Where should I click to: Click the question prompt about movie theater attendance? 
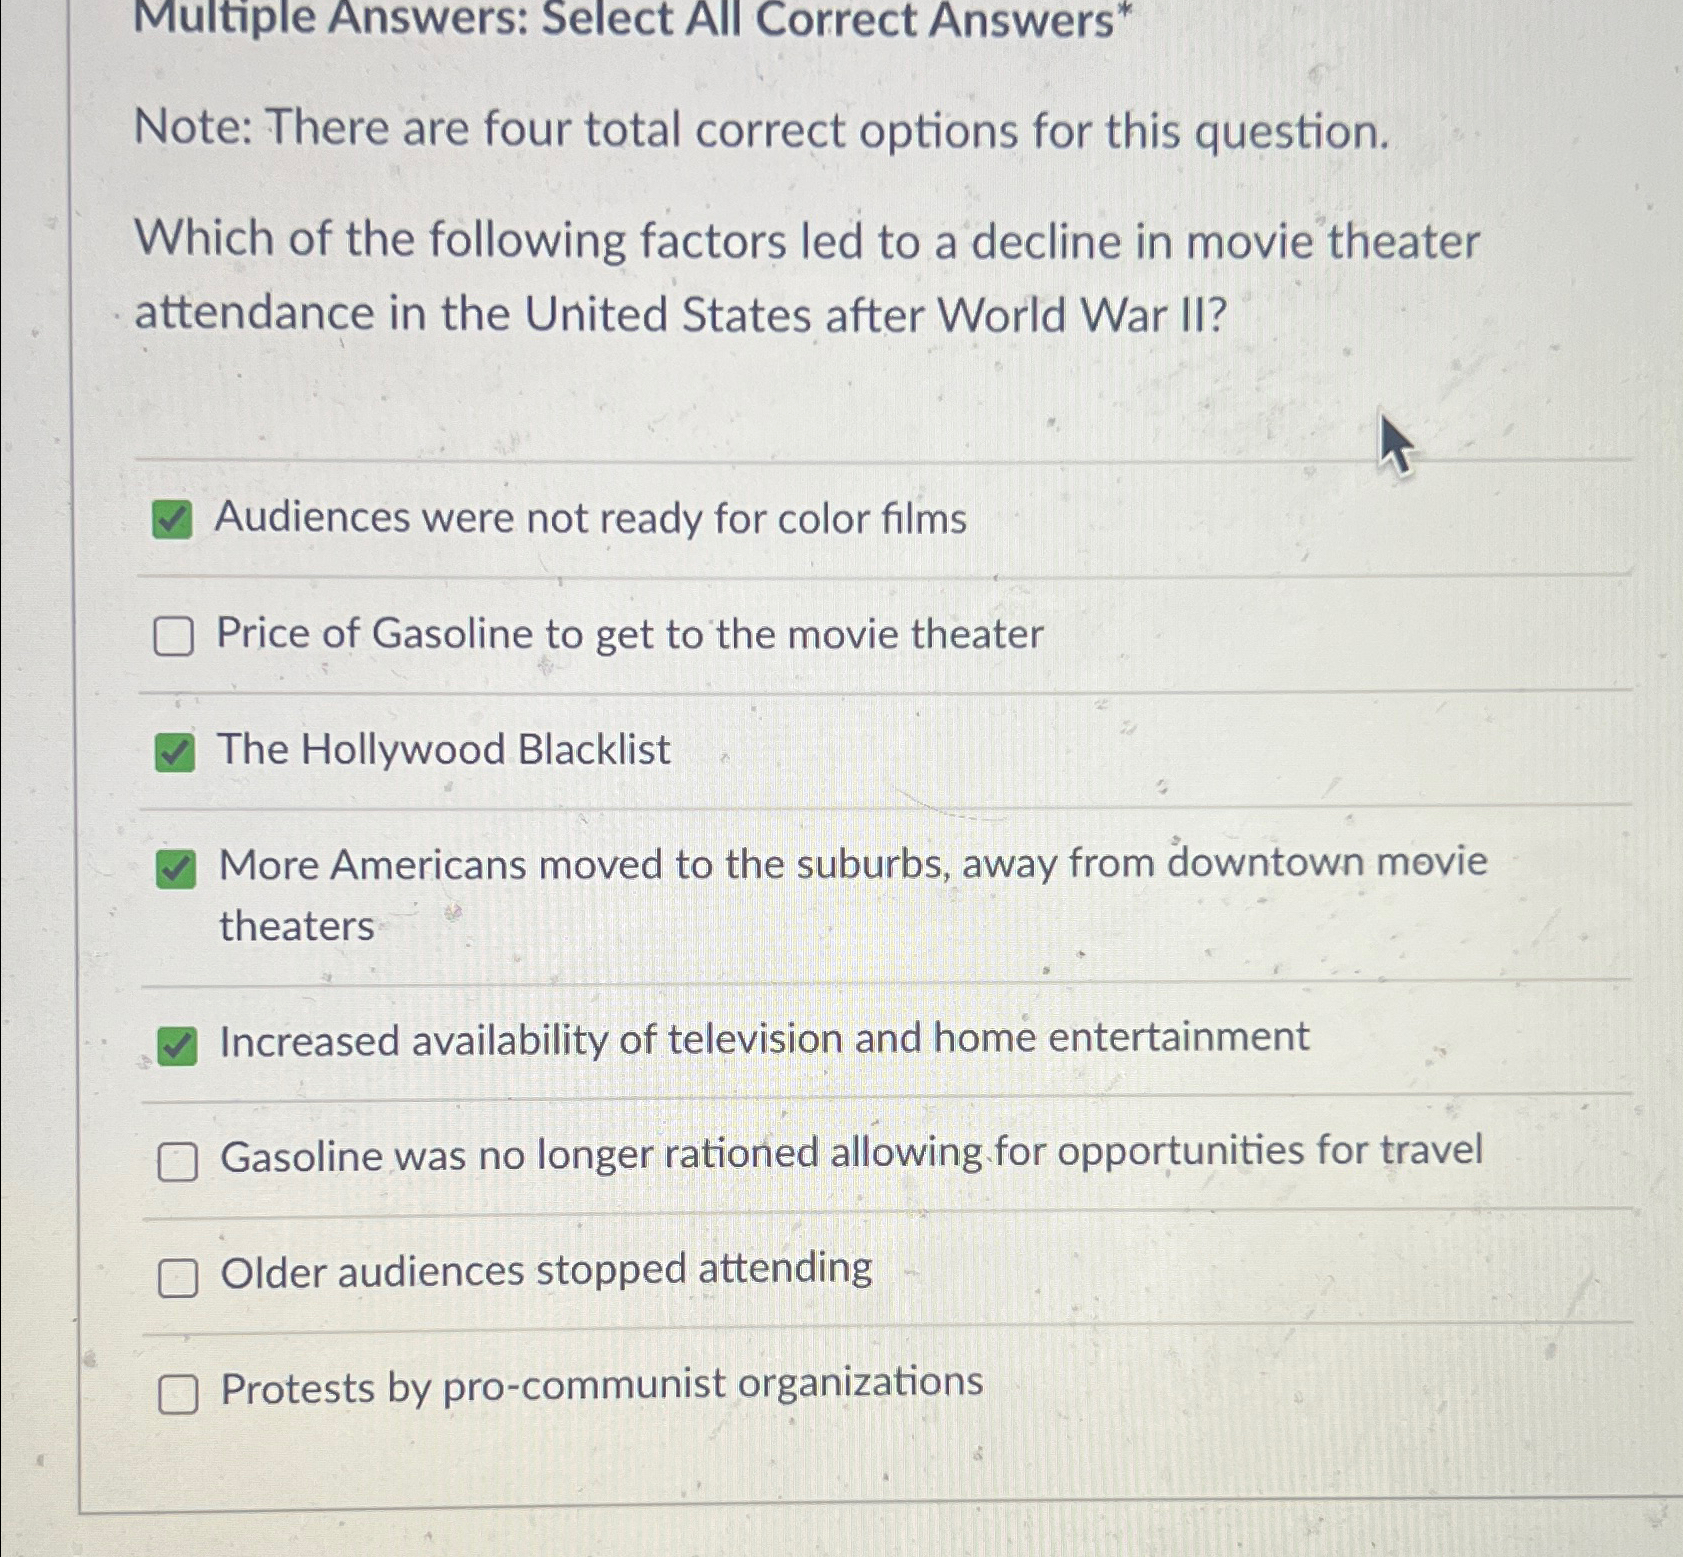[808, 276]
